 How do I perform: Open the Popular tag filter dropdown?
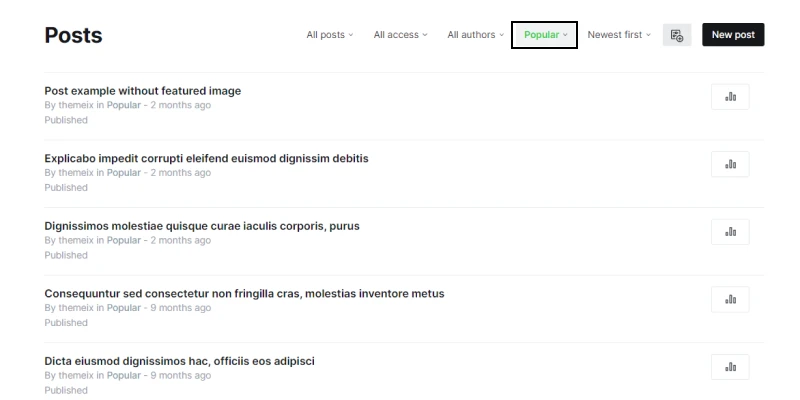click(545, 35)
